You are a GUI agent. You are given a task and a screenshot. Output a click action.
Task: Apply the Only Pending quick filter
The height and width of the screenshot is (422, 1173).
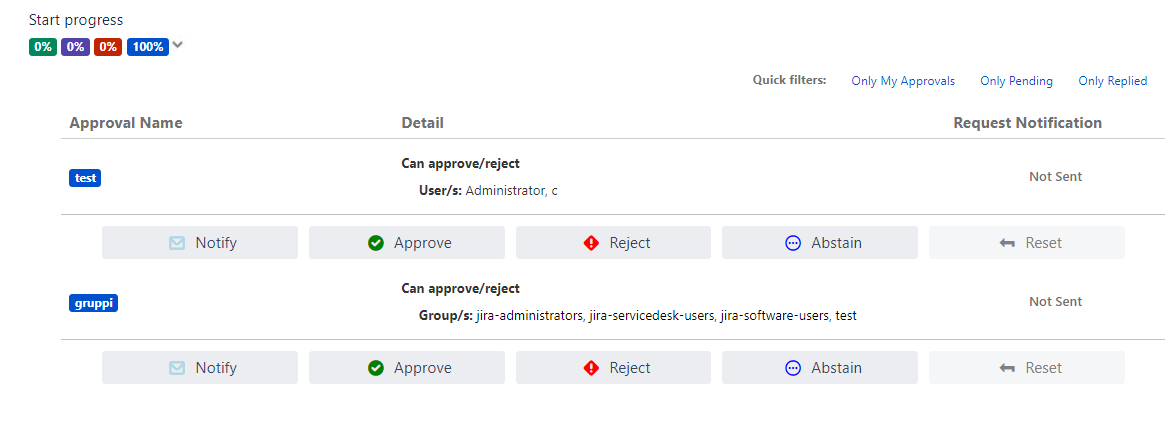[1016, 81]
